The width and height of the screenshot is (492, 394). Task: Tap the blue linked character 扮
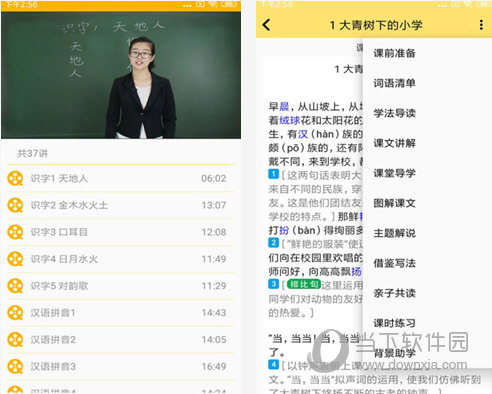284,230
